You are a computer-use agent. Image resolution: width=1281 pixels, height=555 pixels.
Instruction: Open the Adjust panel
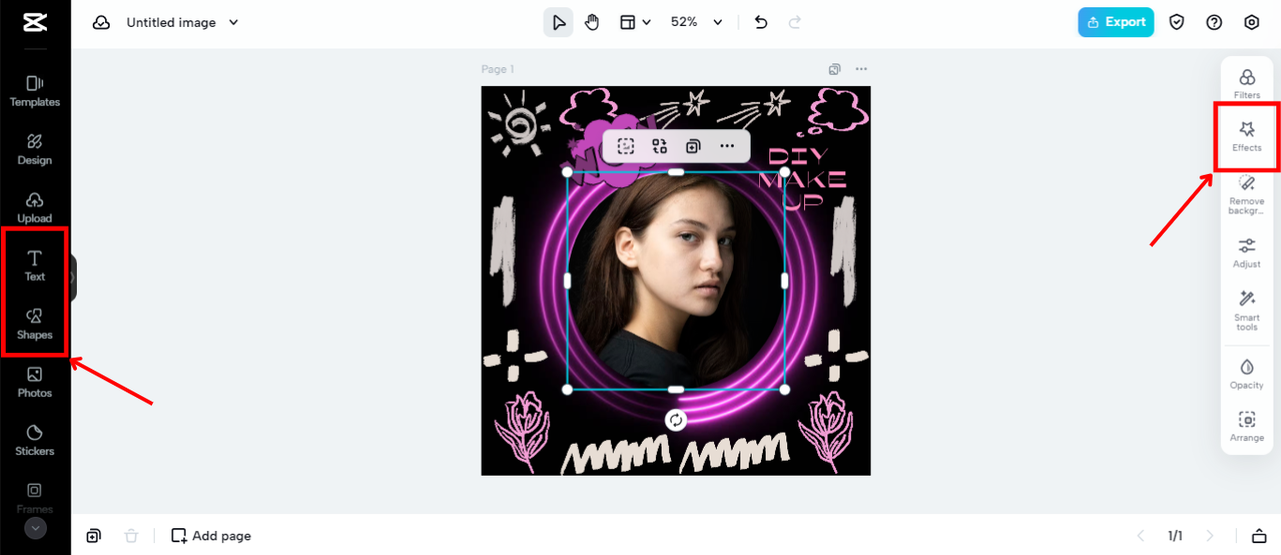1247,253
